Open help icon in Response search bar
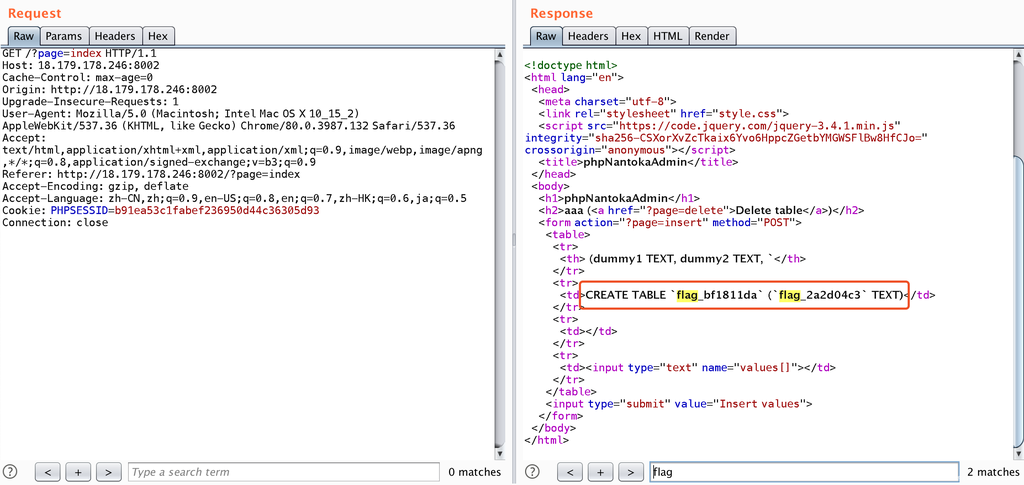Image resolution: width=1024 pixels, height=485 pixels. pyautogui.click(x=532, y=472)
